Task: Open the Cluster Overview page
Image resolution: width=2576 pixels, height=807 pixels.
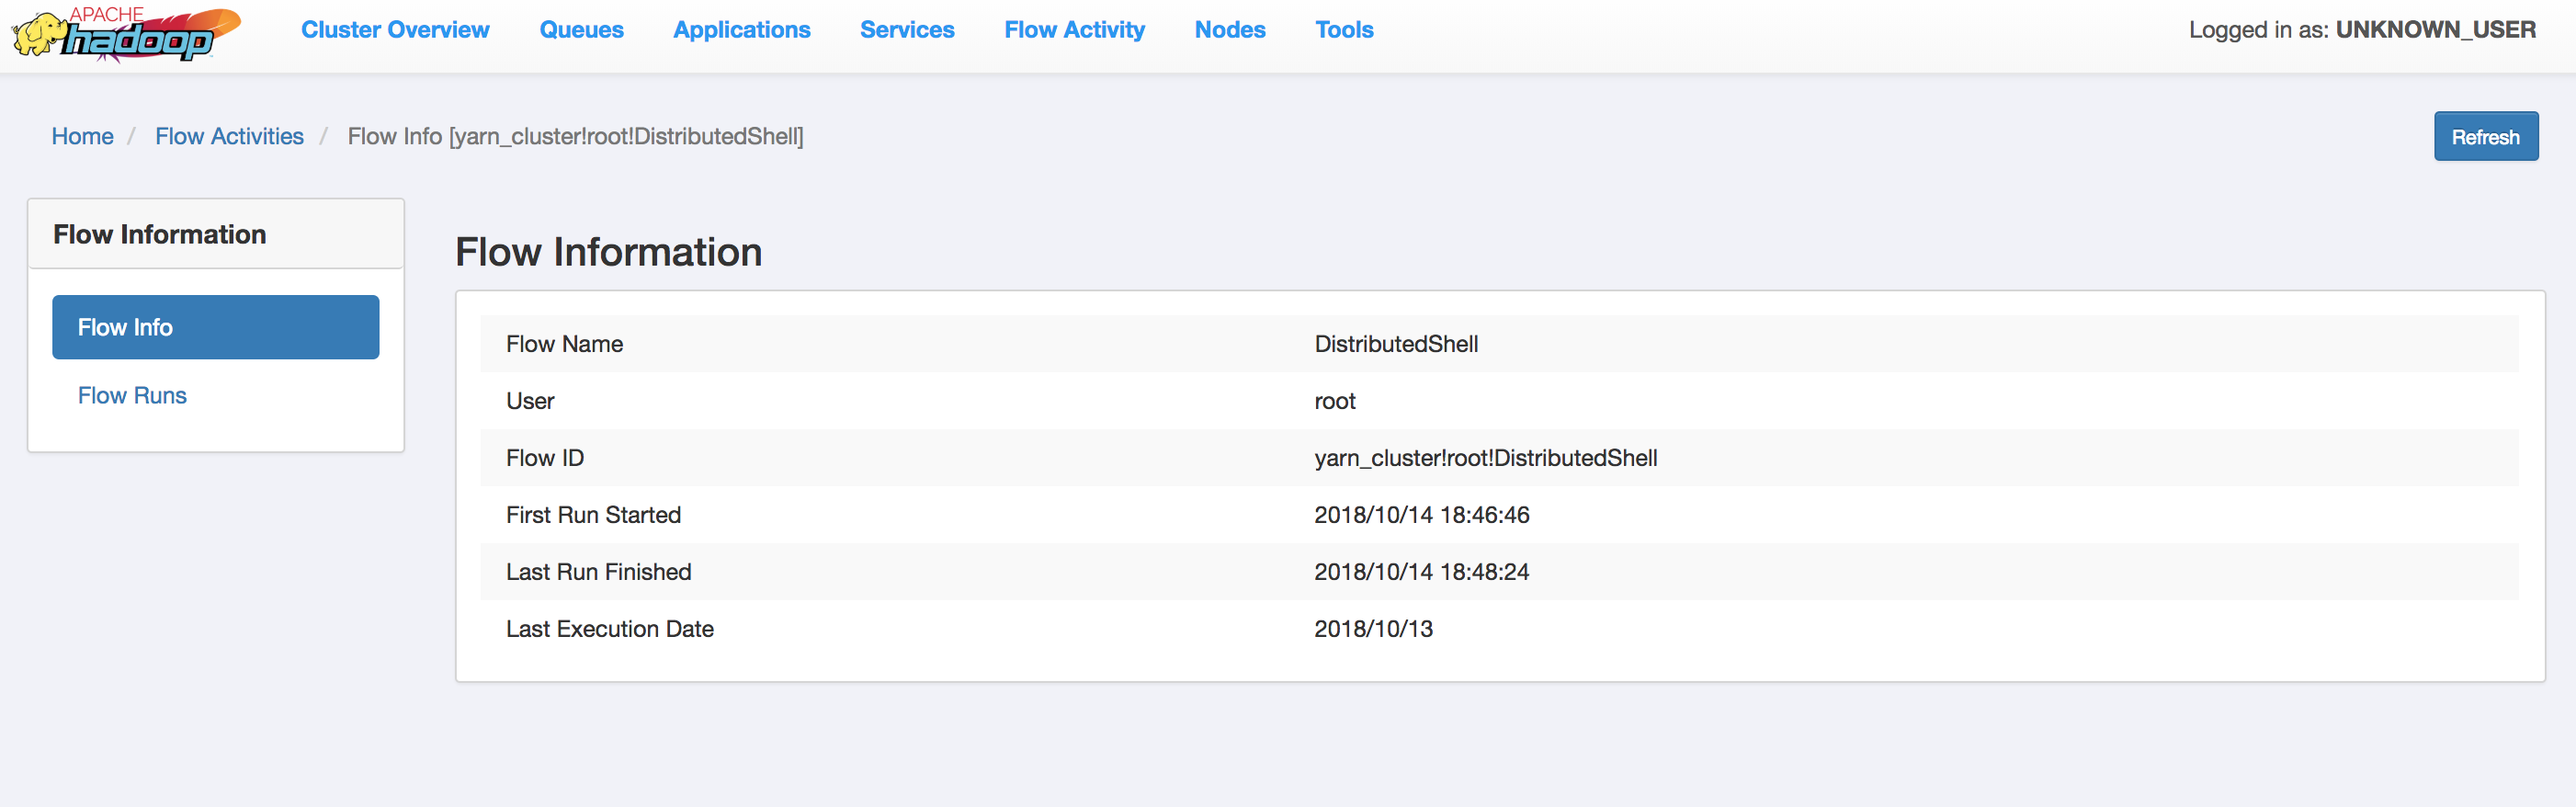Action: click(x=395, y=30)
